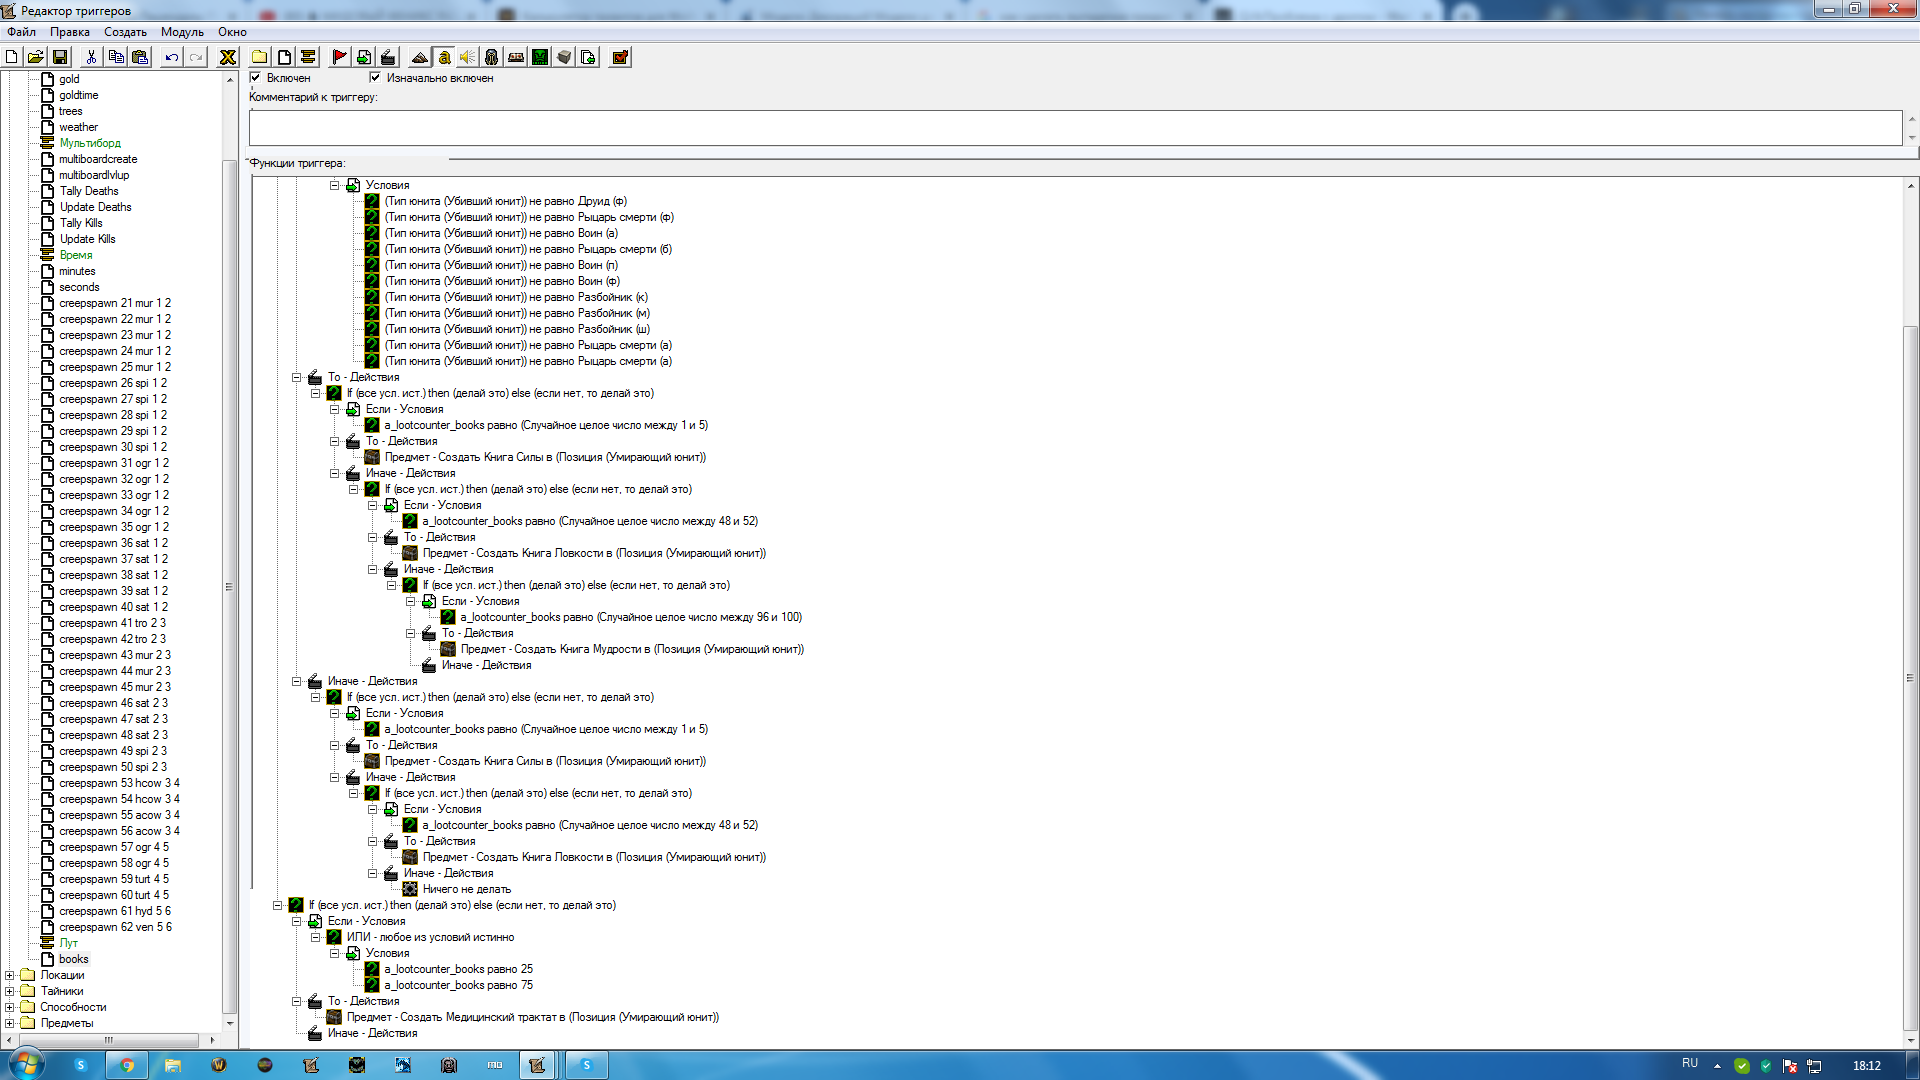Toggle the Изначально включен checkbox
The image size is (1920, 1080).
pos(375,78)
